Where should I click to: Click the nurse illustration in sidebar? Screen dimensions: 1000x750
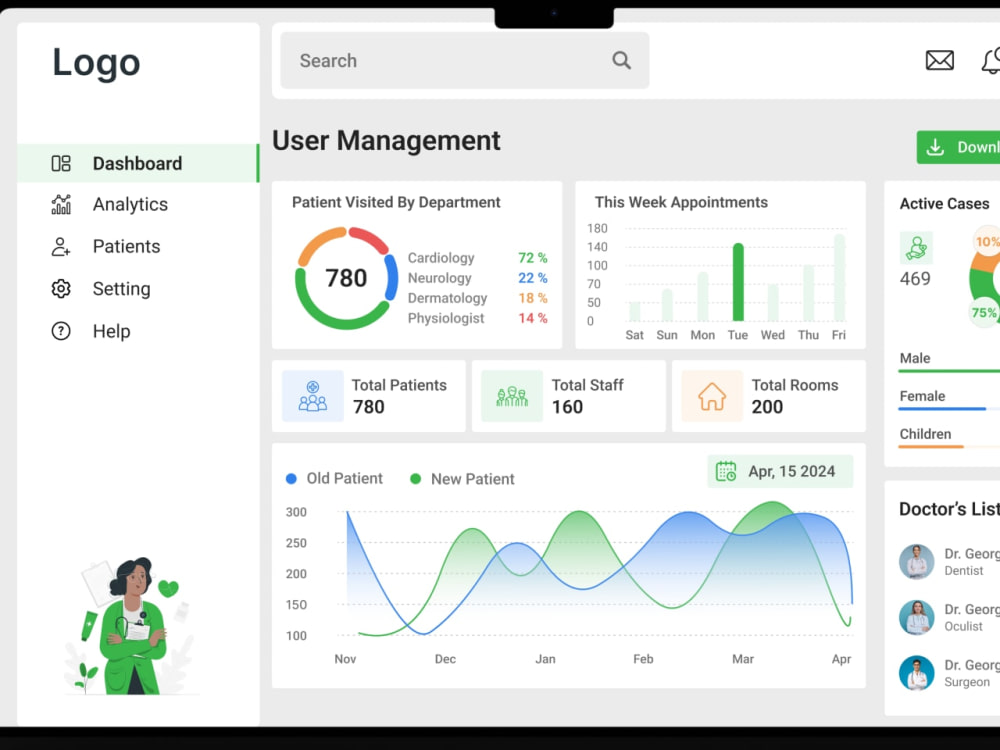click(x=131, y=626)
